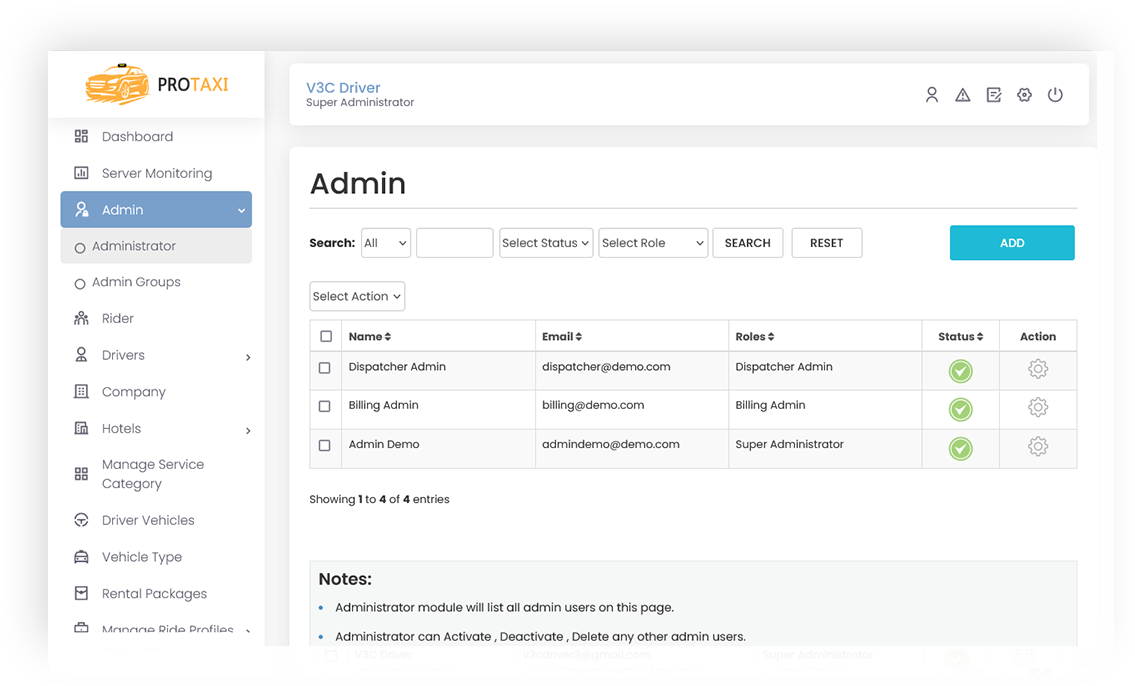Click the Hotels building icon
Screen dimensions: 1135x686
click(x=81, y=428)
